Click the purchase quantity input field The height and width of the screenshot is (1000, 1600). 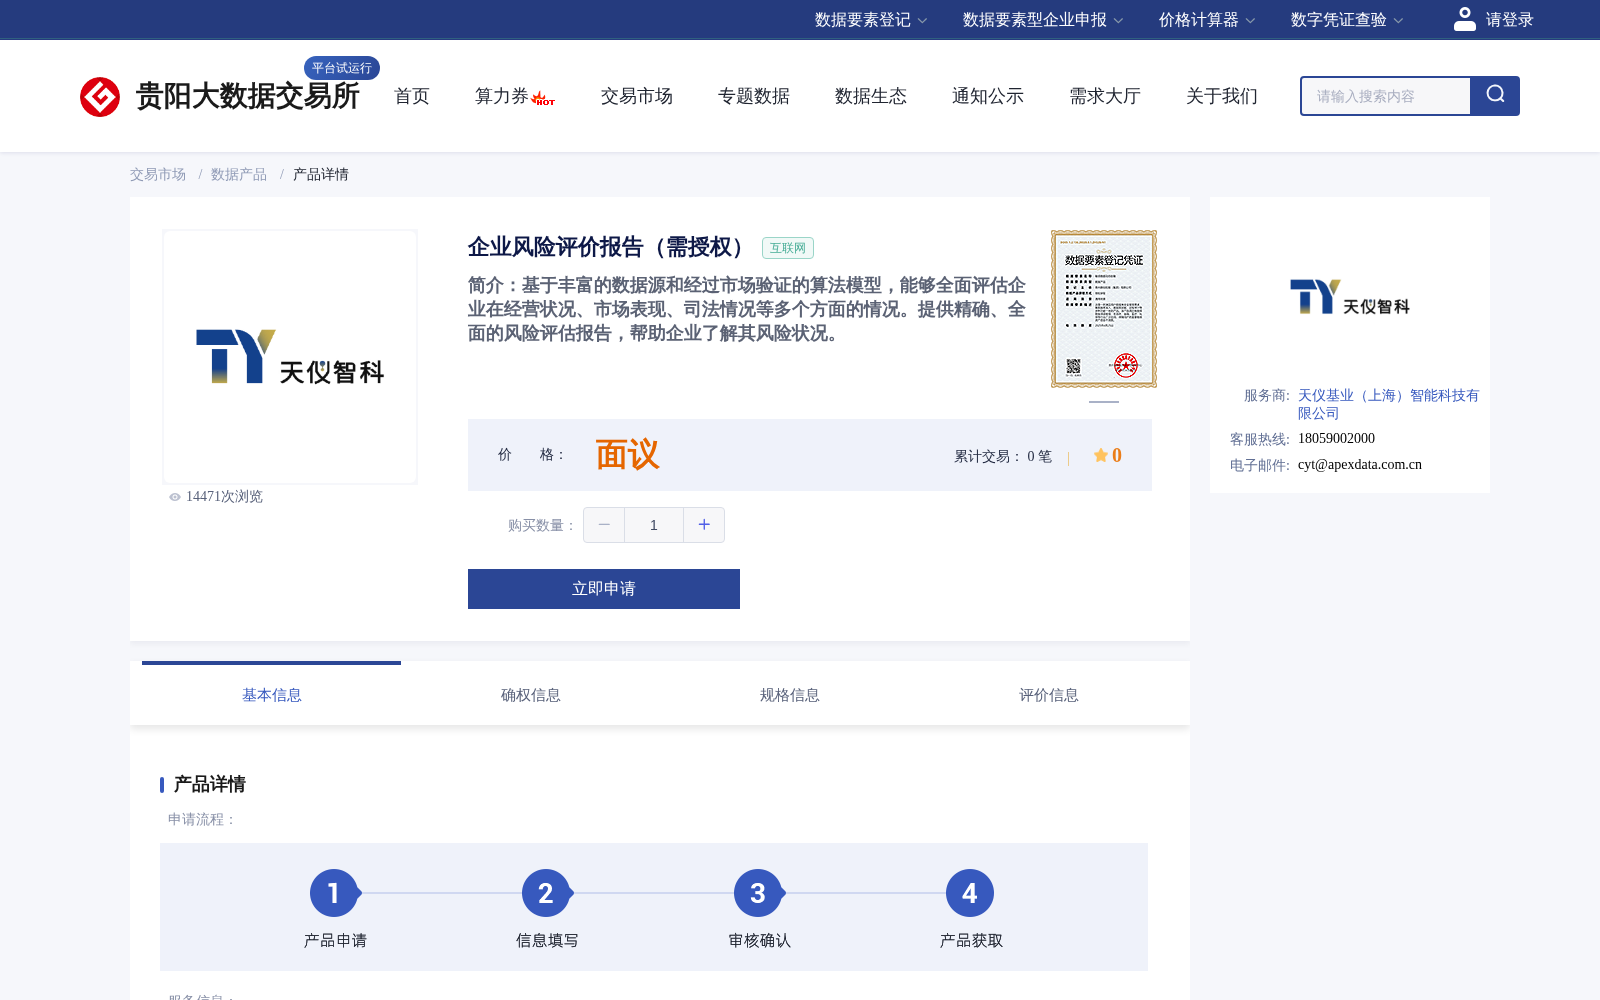pyautogui.click(x=654, y=525)
